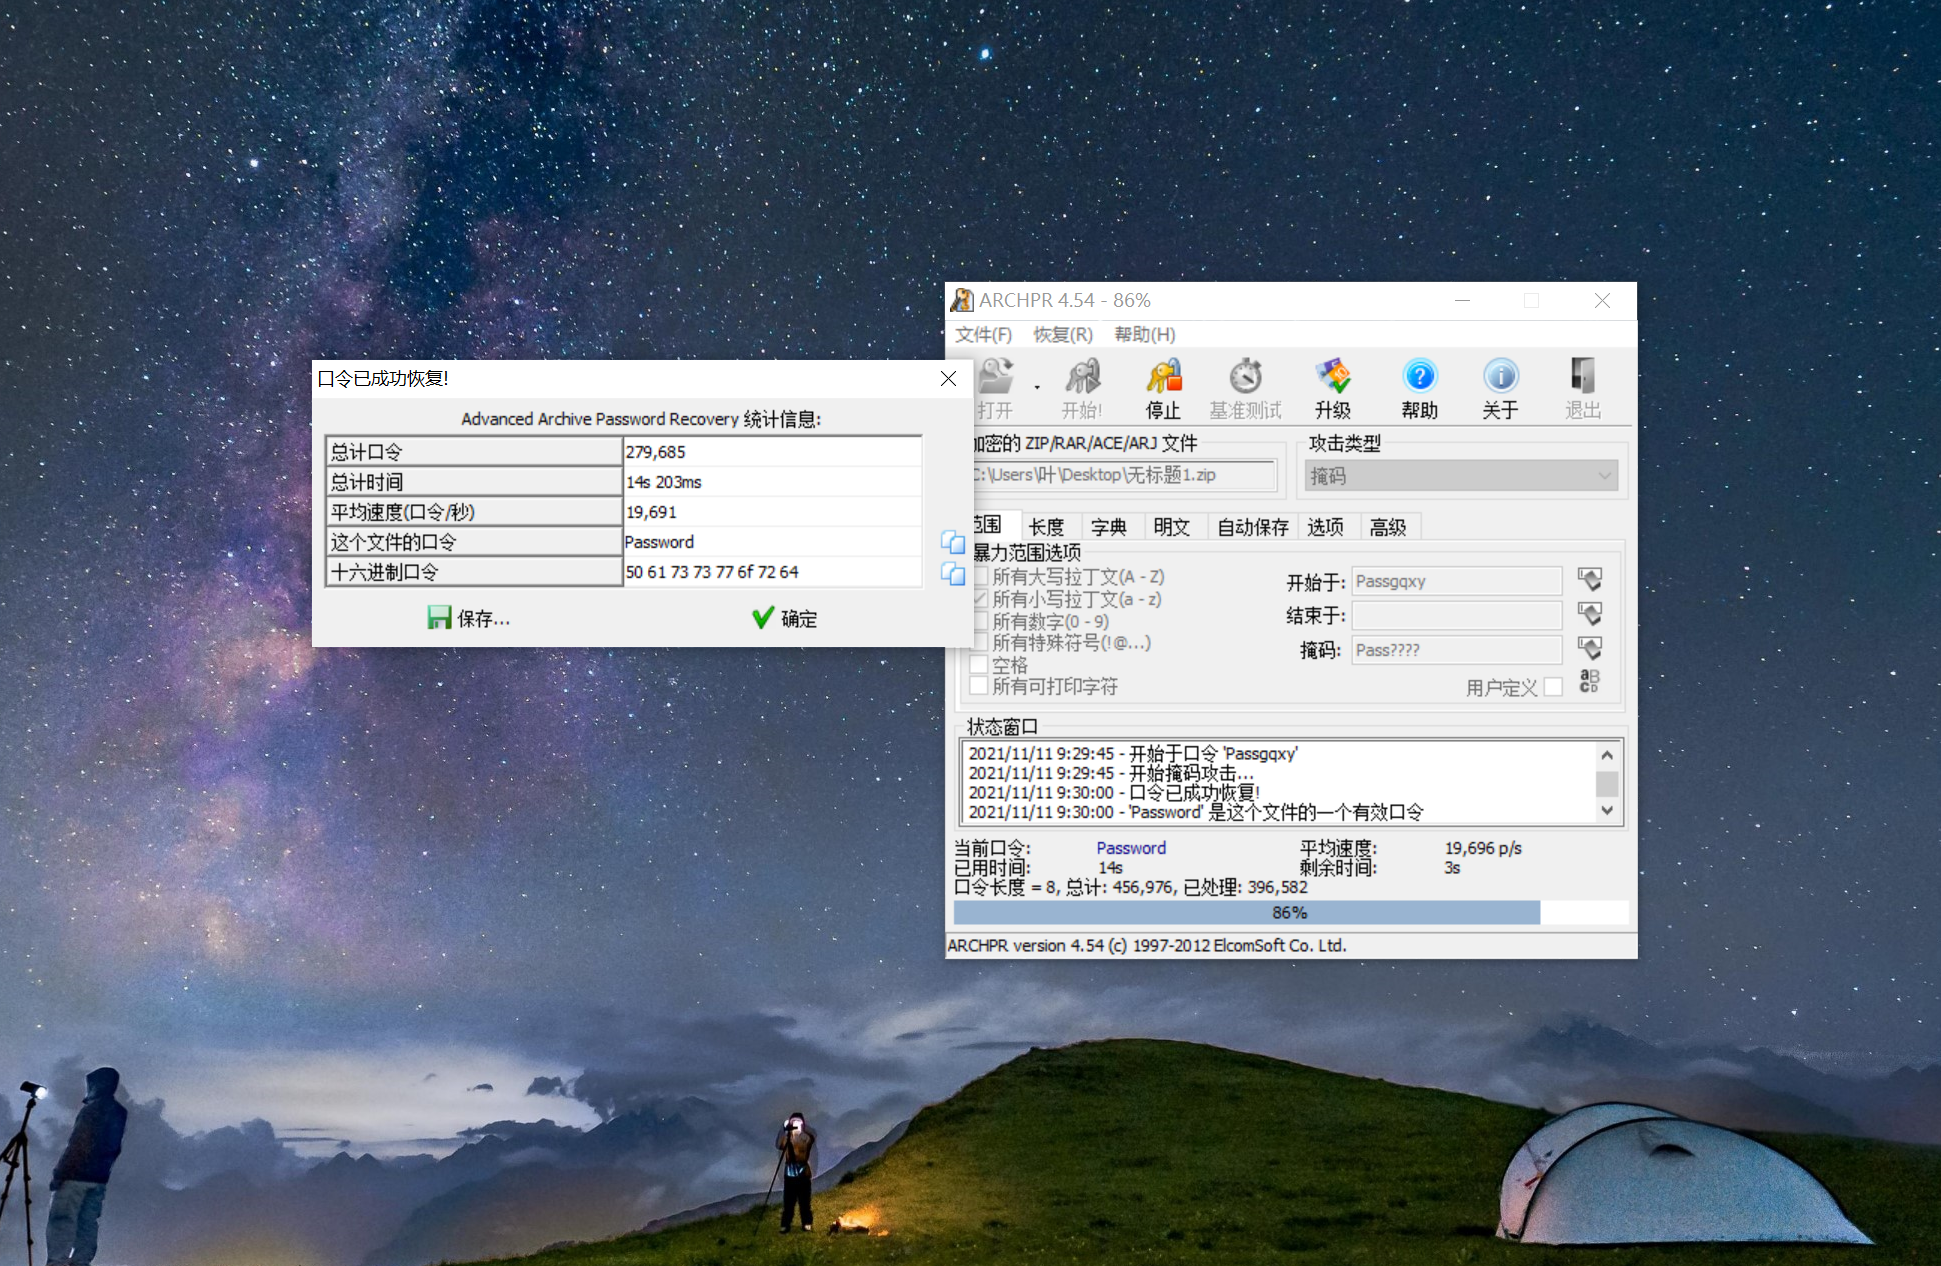Toggle the user-defined (用户定义) checkbox

(1553, 687)
